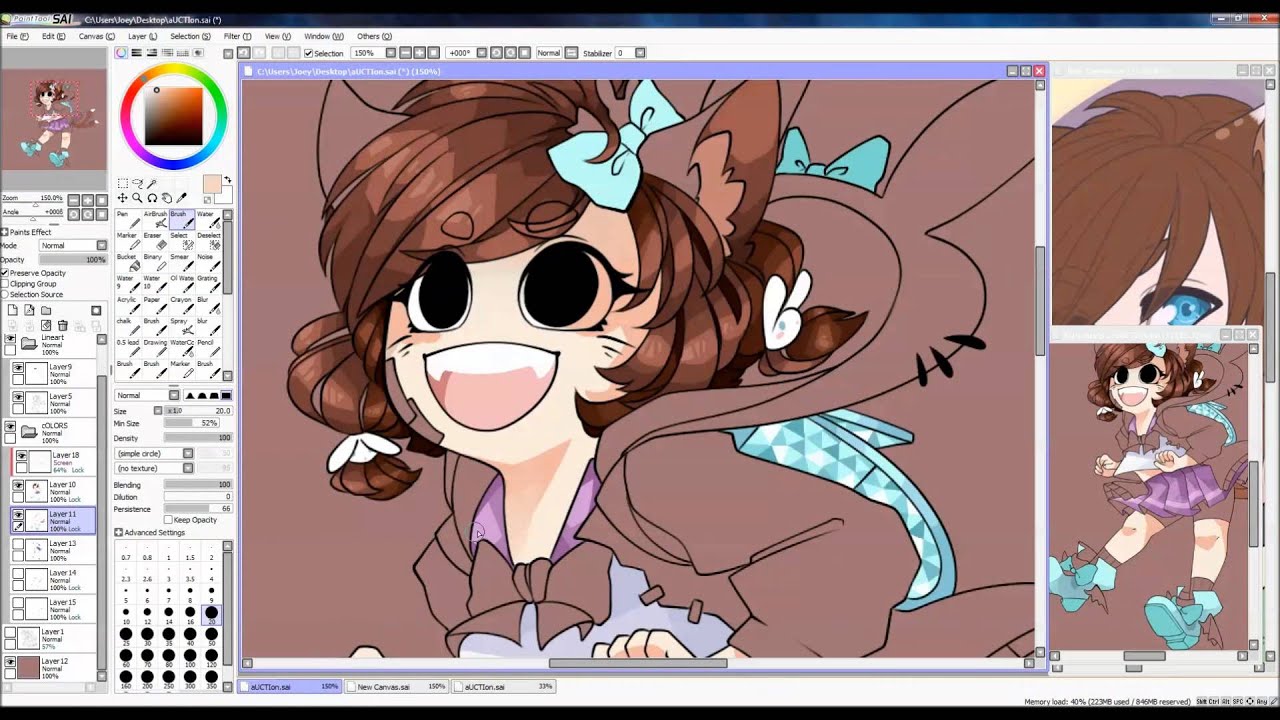
Task: Adjust the brush Density slider
Action: [198, 438]
